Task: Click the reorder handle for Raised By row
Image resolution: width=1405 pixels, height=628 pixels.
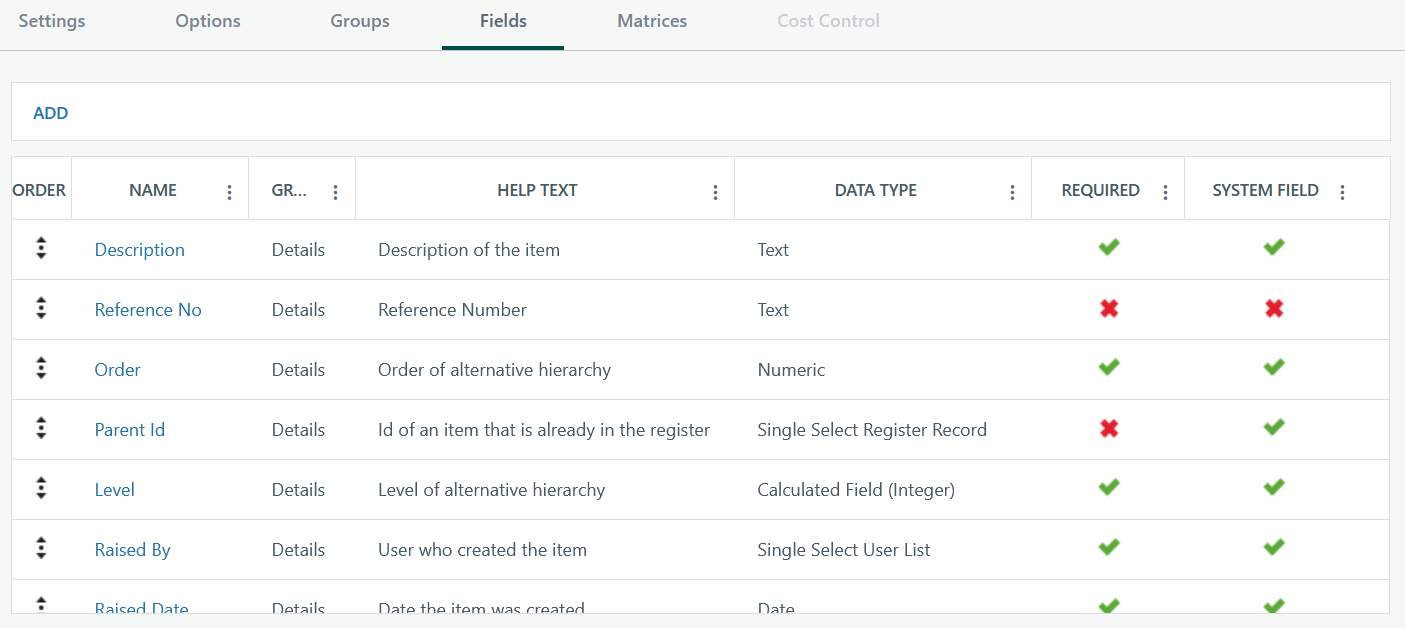Action: click(41, 549)
